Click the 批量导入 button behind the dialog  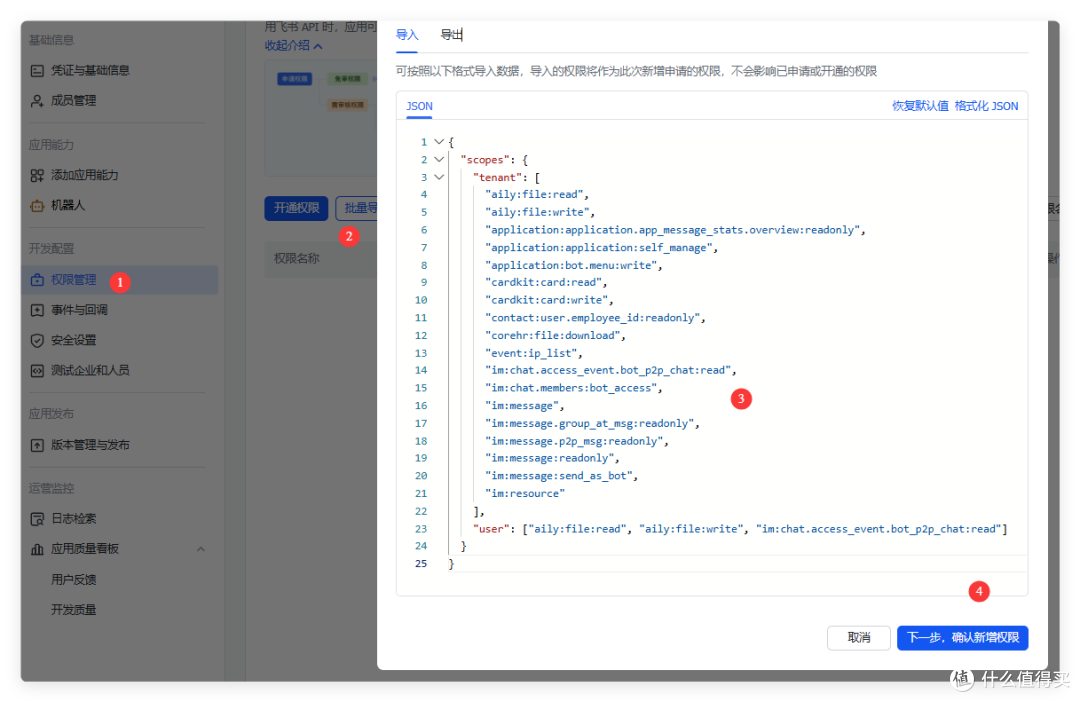357,208
